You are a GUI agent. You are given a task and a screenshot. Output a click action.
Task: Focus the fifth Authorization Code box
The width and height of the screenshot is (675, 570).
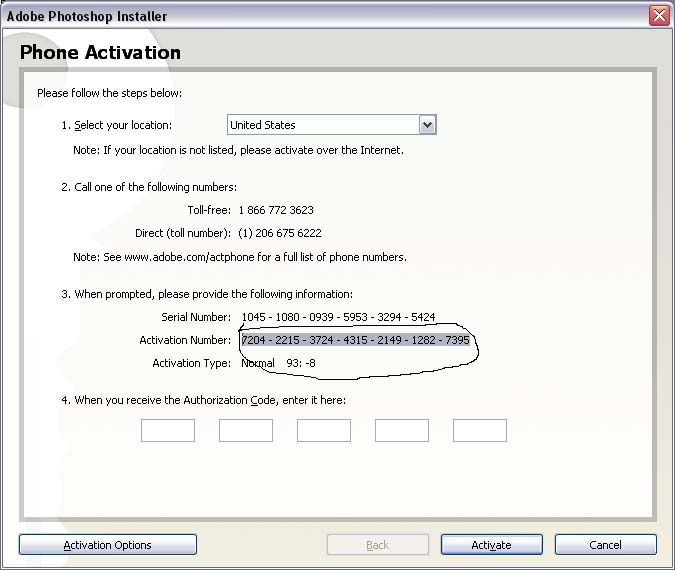click(480, 431)
